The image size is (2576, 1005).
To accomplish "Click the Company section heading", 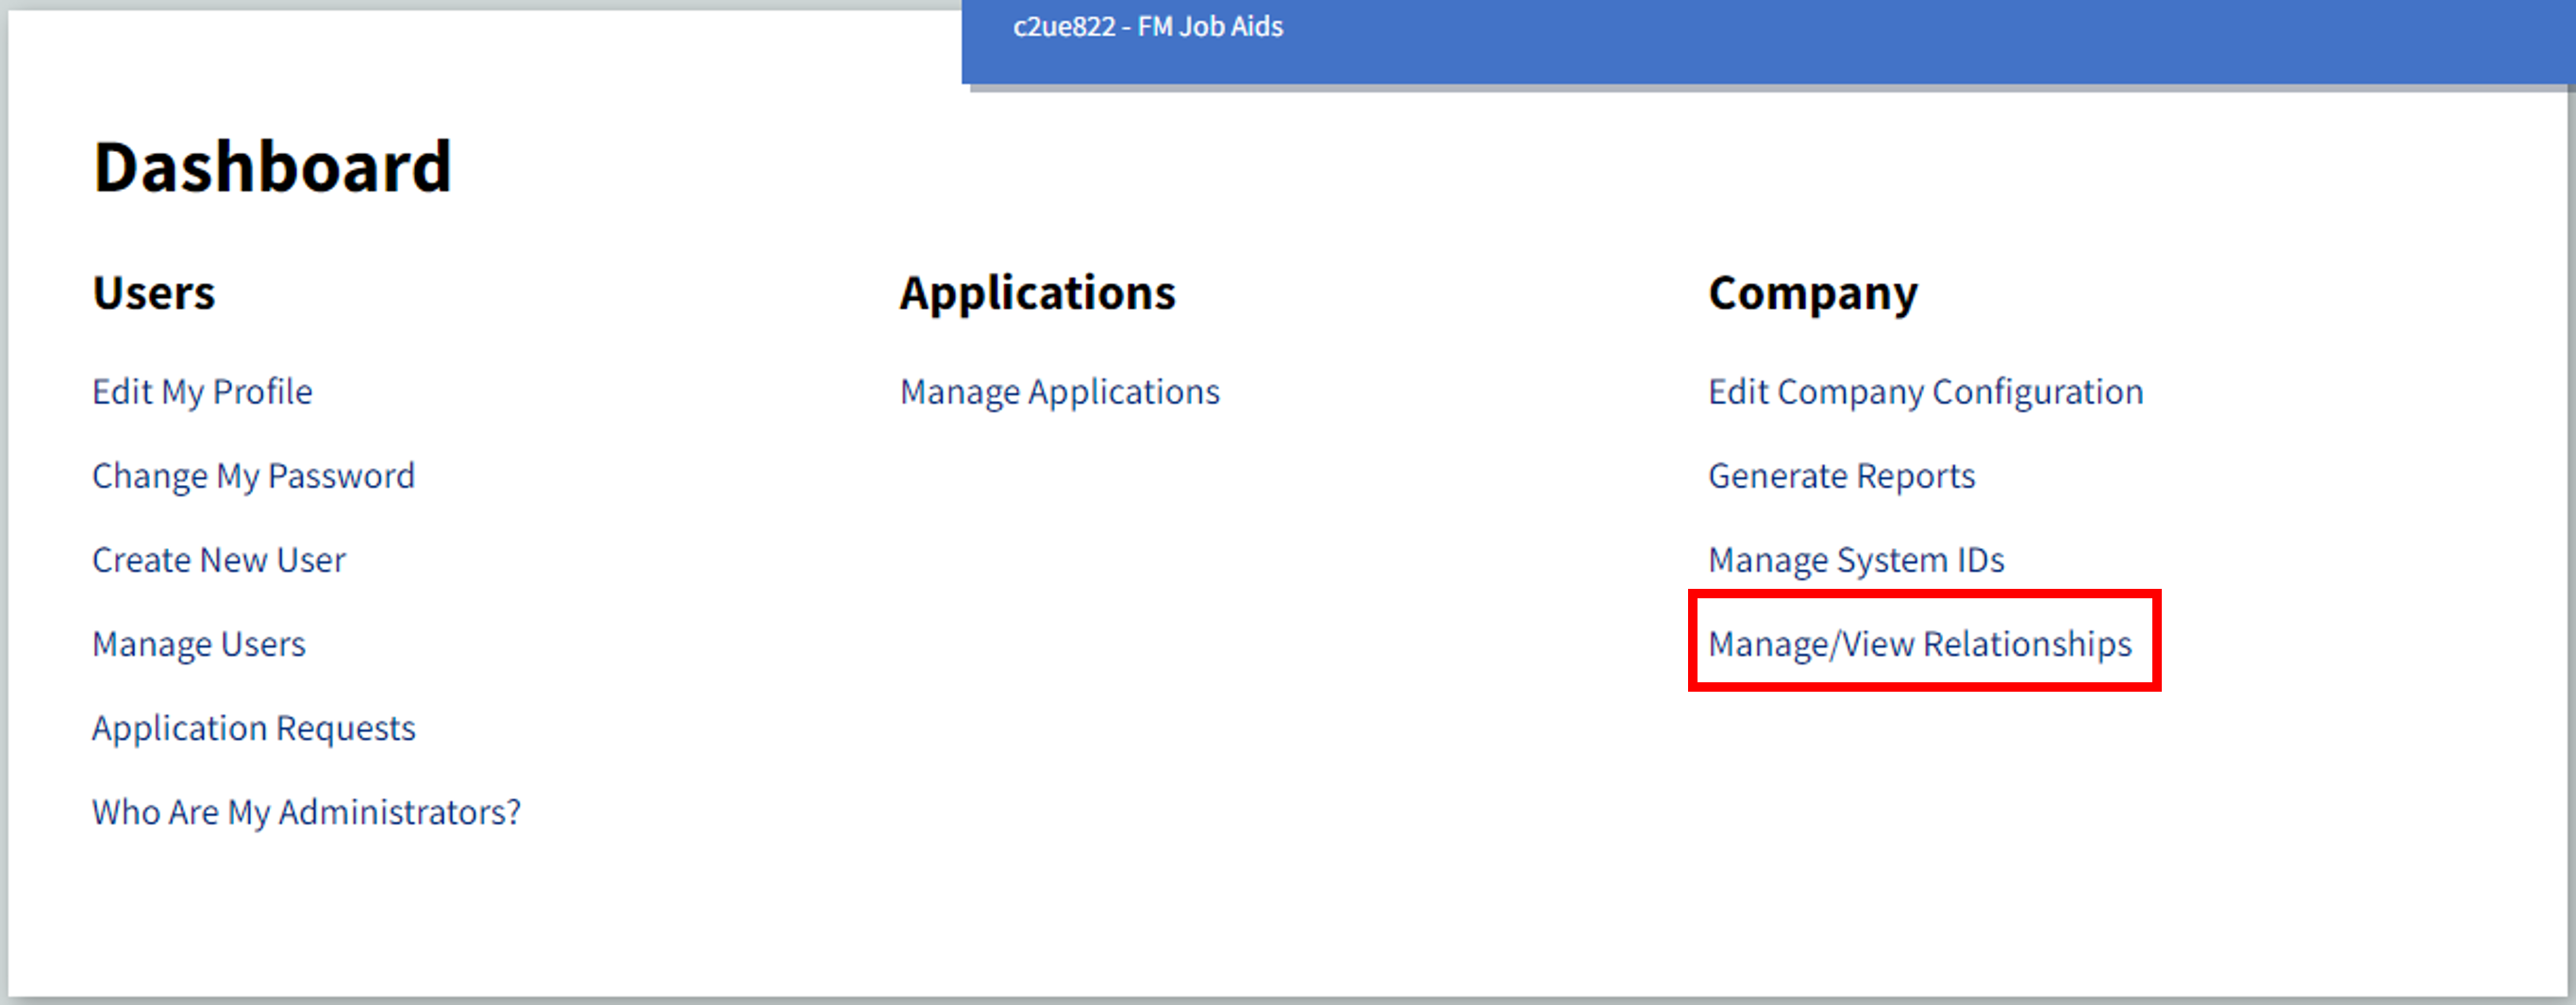I will [x=1813, y=294].
